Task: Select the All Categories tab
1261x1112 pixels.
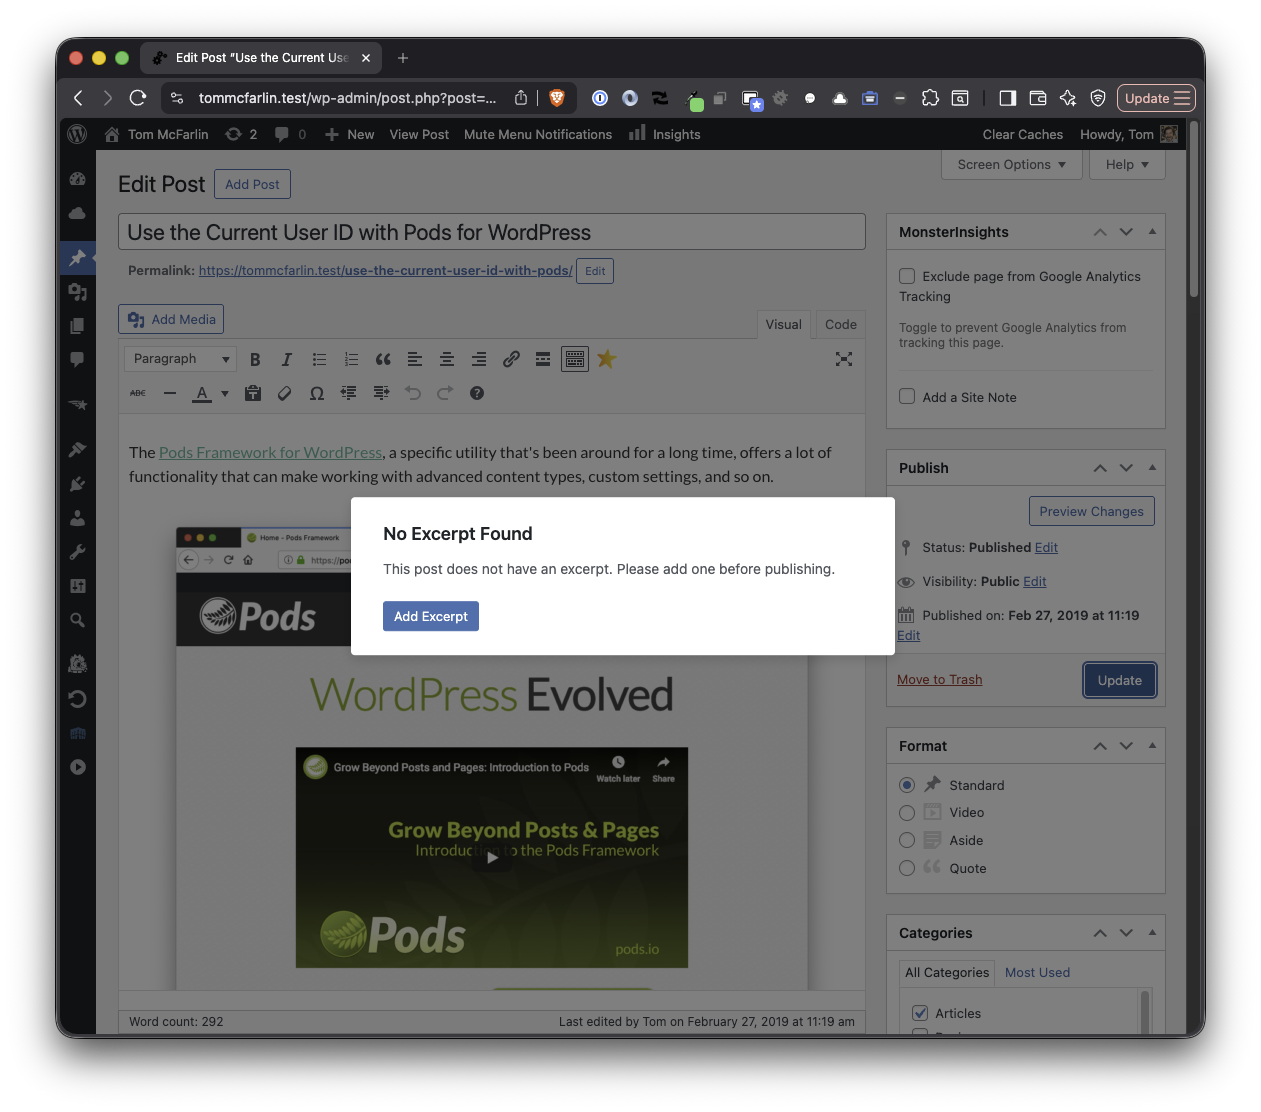Action: (x=947, y=972)
